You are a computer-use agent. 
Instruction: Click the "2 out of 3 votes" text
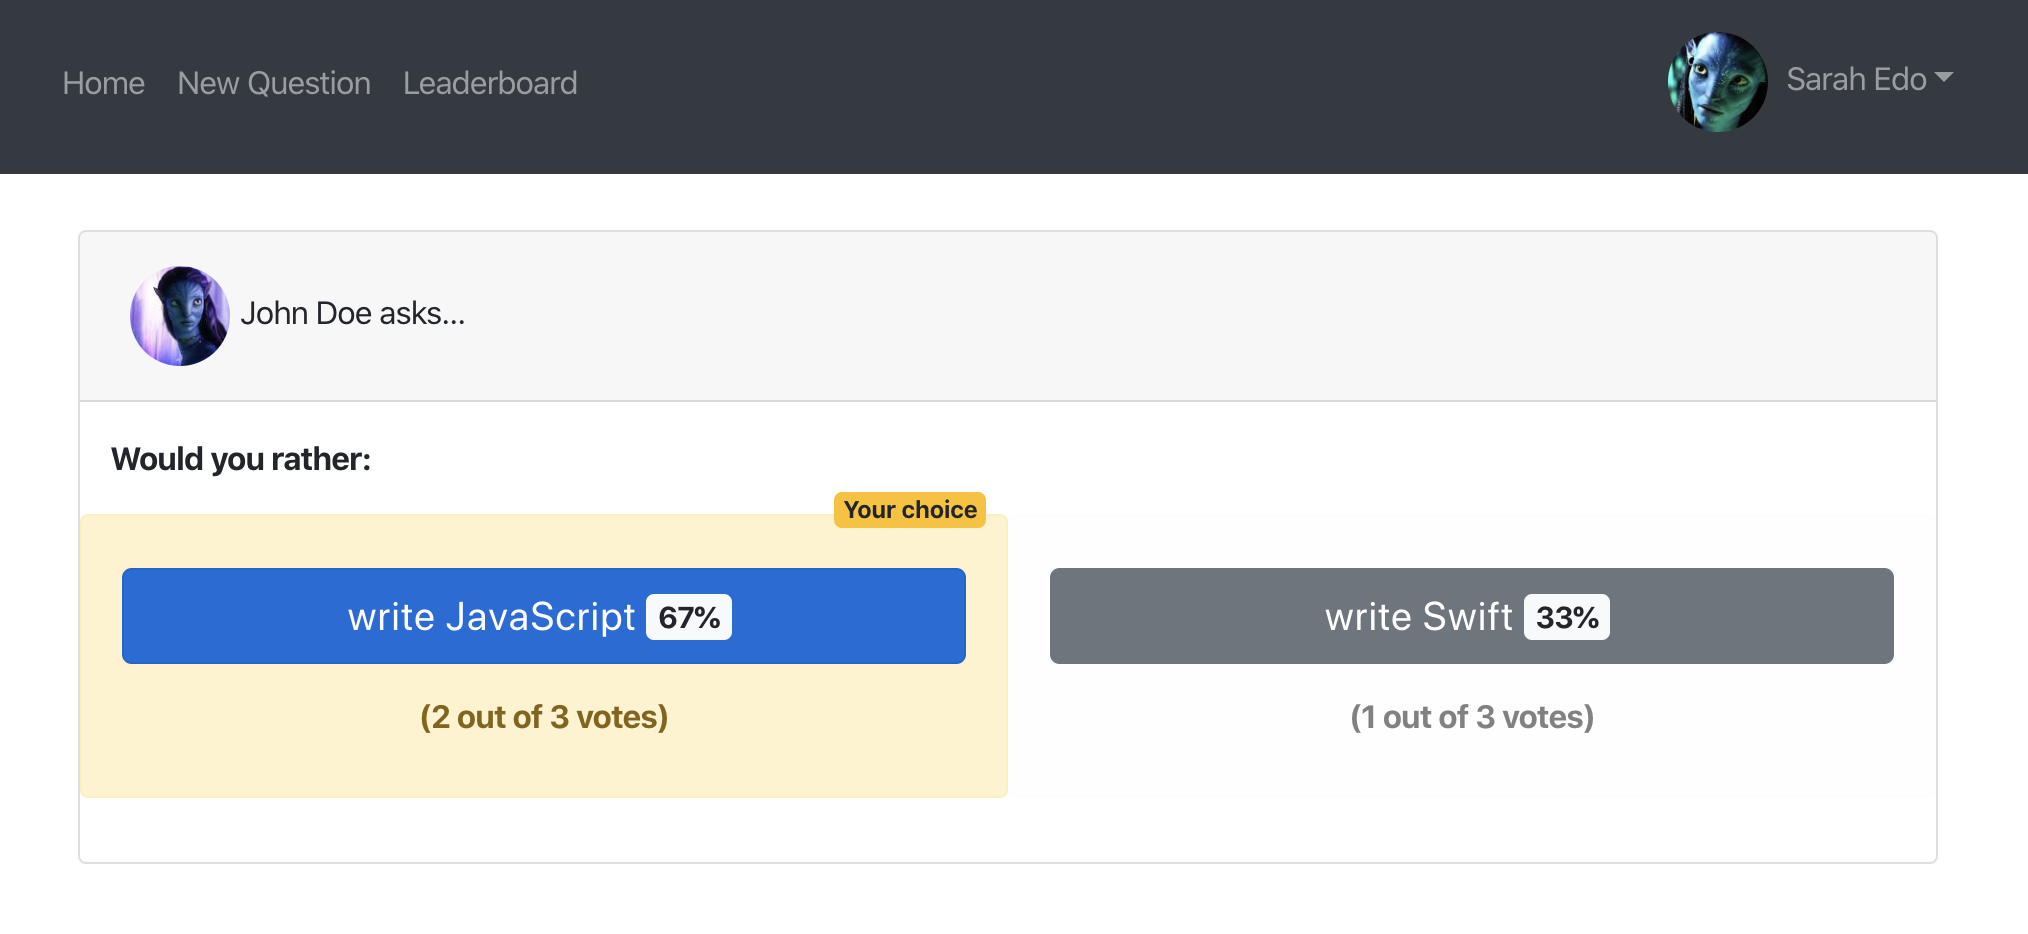coord(544,717)
